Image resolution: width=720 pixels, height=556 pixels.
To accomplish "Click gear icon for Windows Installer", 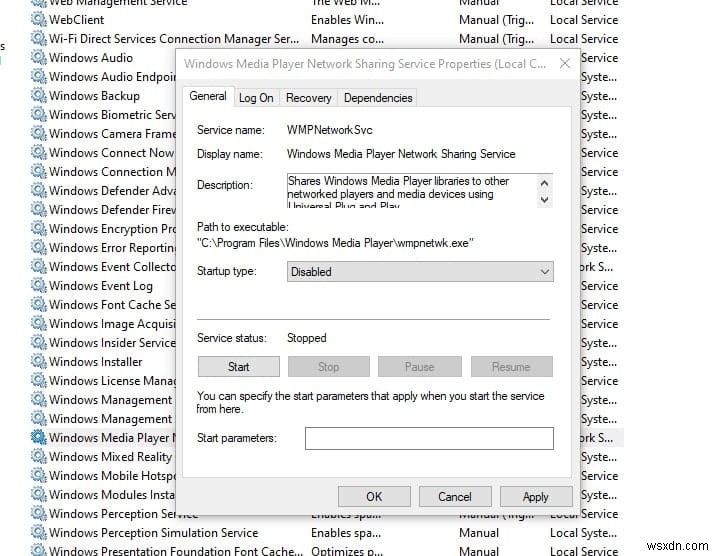I will 39,362.
